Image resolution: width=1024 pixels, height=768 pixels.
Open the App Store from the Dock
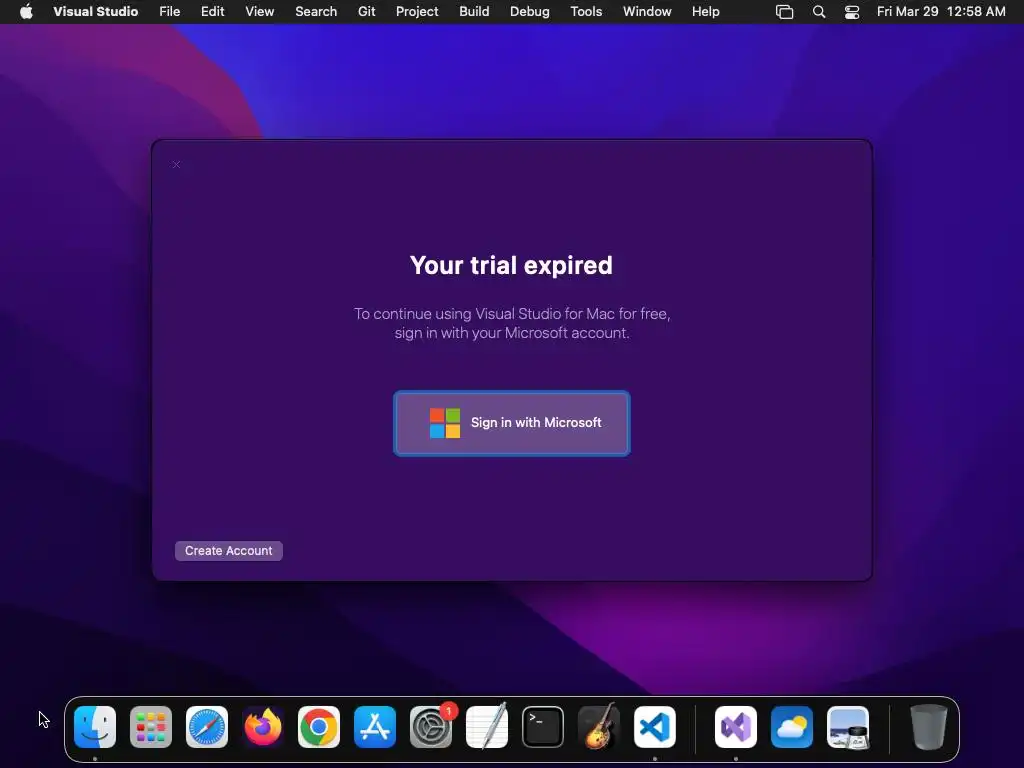375,727
